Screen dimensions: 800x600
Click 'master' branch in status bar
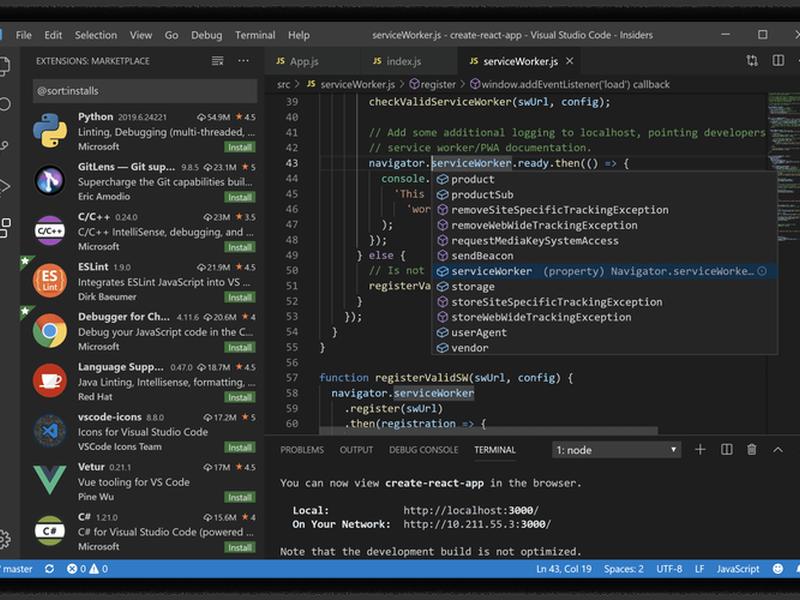pos(17,568)
